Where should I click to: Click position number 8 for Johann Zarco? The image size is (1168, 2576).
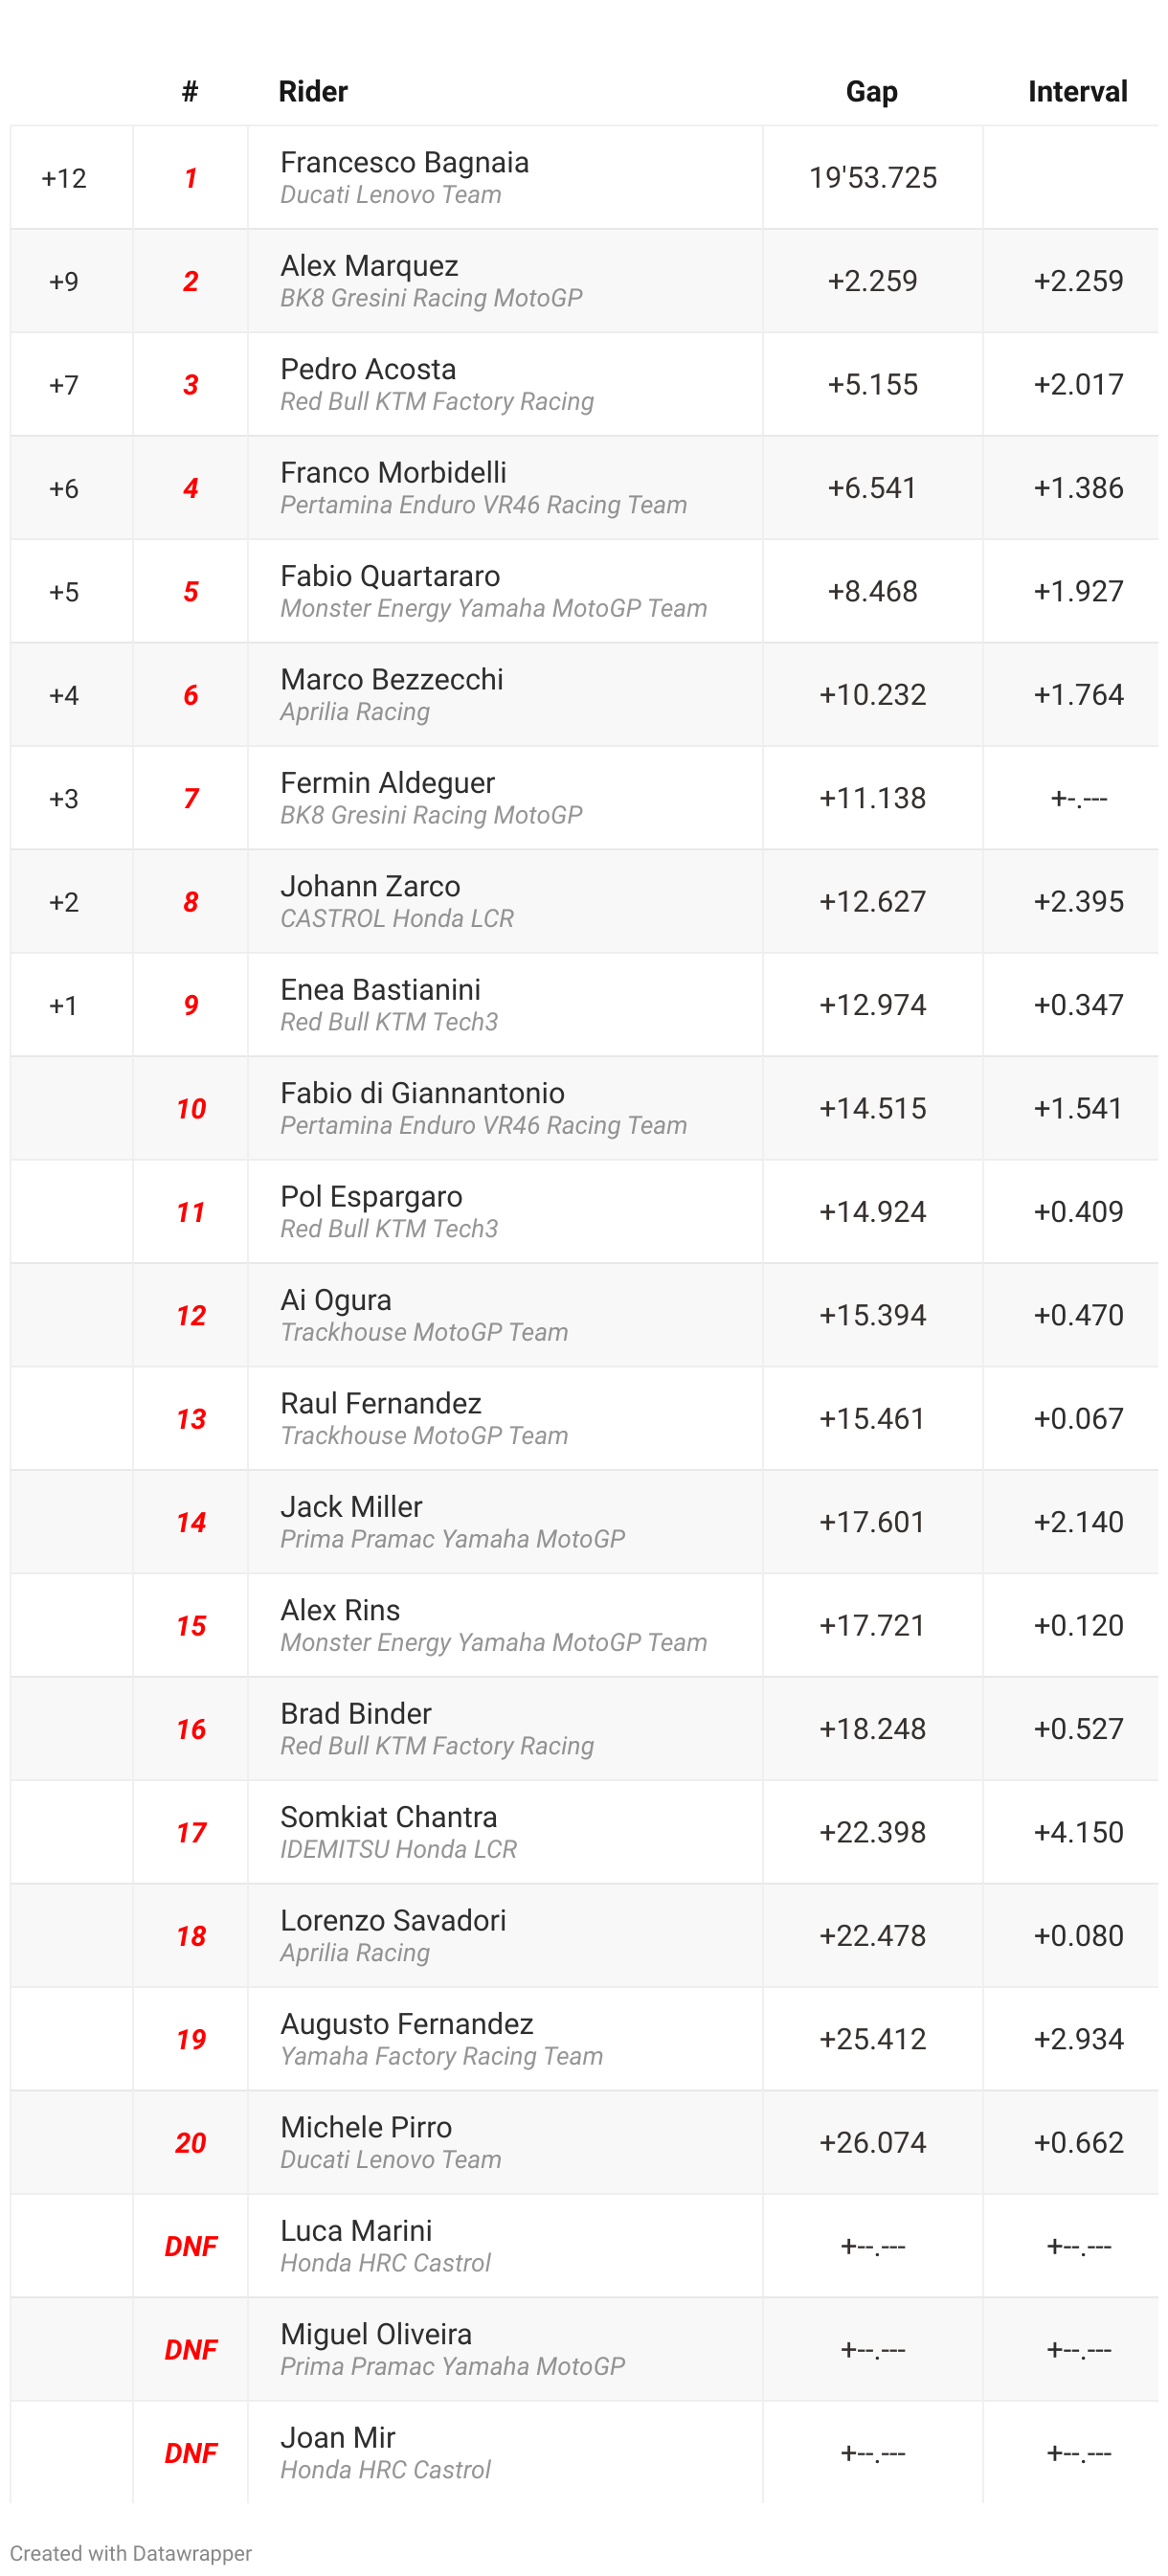(190, 902)
